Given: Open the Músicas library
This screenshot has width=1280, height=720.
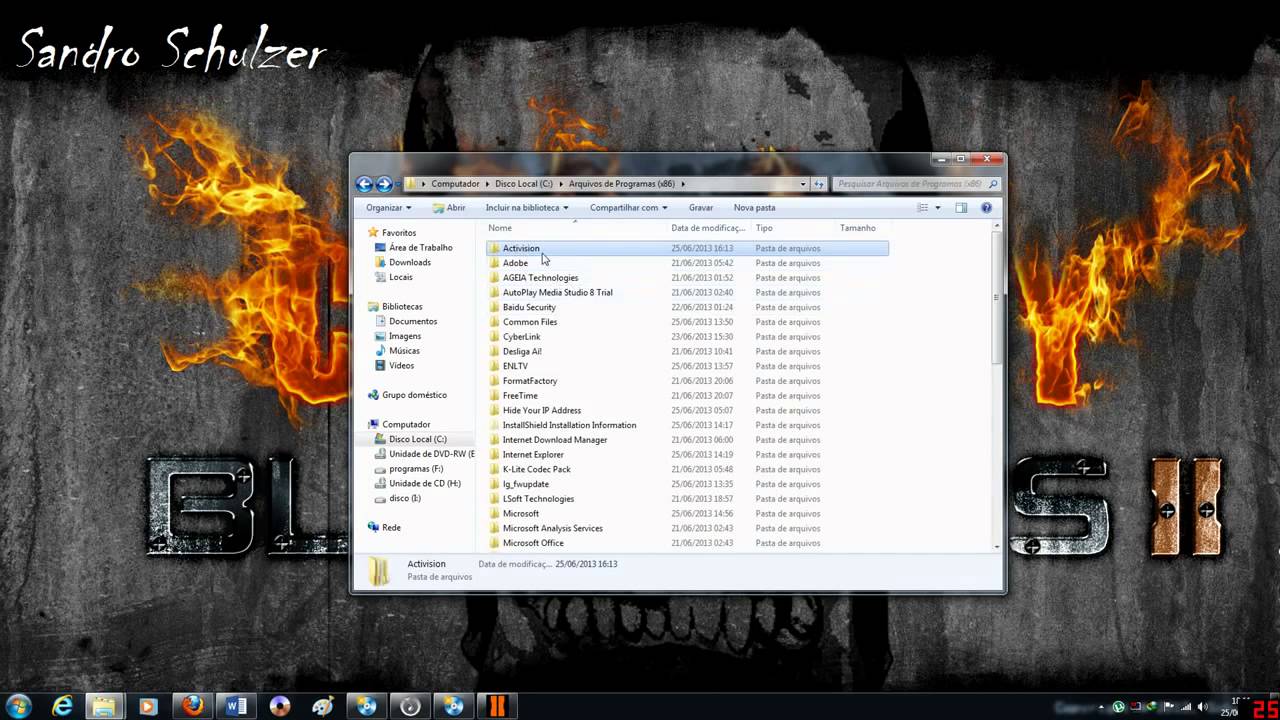Looking at the screenshot, I should click(x=404, y=351).
